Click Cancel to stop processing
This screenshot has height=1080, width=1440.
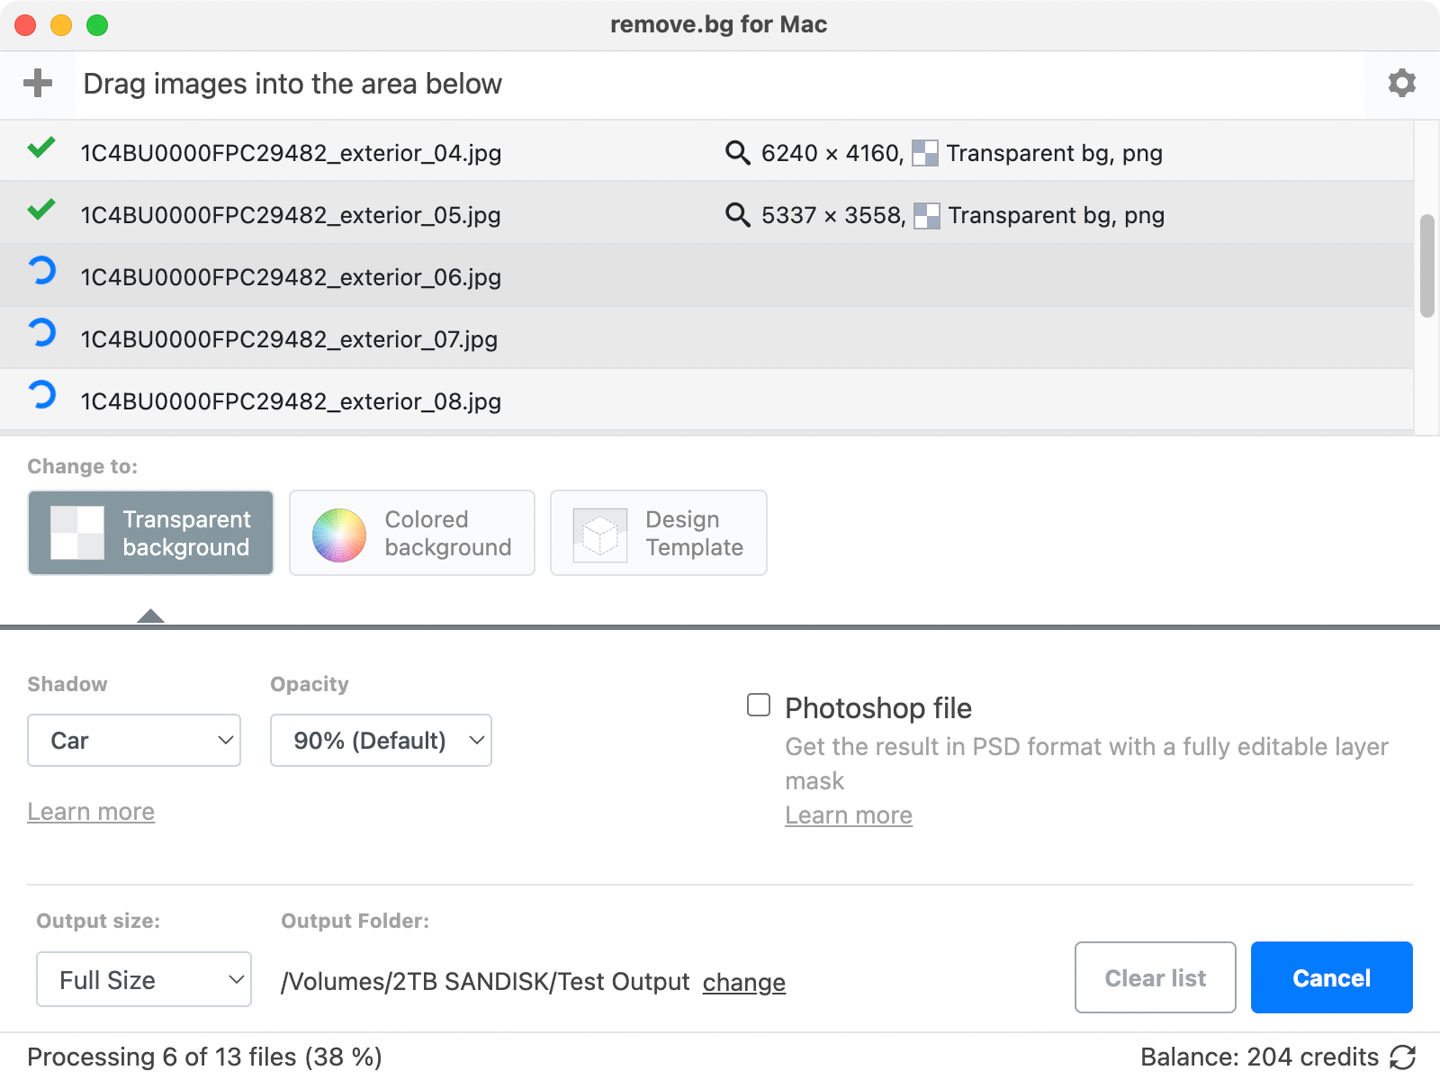tap(1331, 977)
